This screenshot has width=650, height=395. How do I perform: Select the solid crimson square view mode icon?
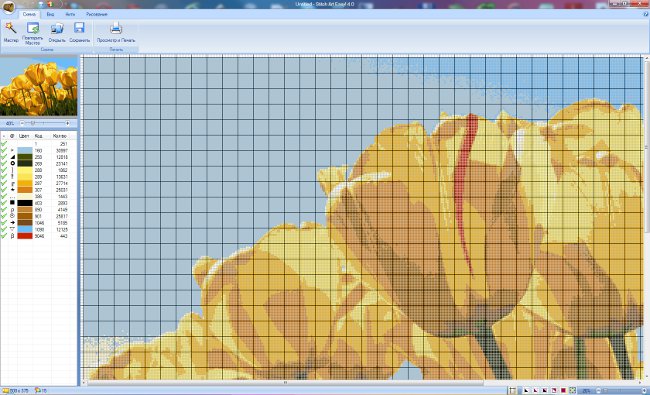pos(563,390)
